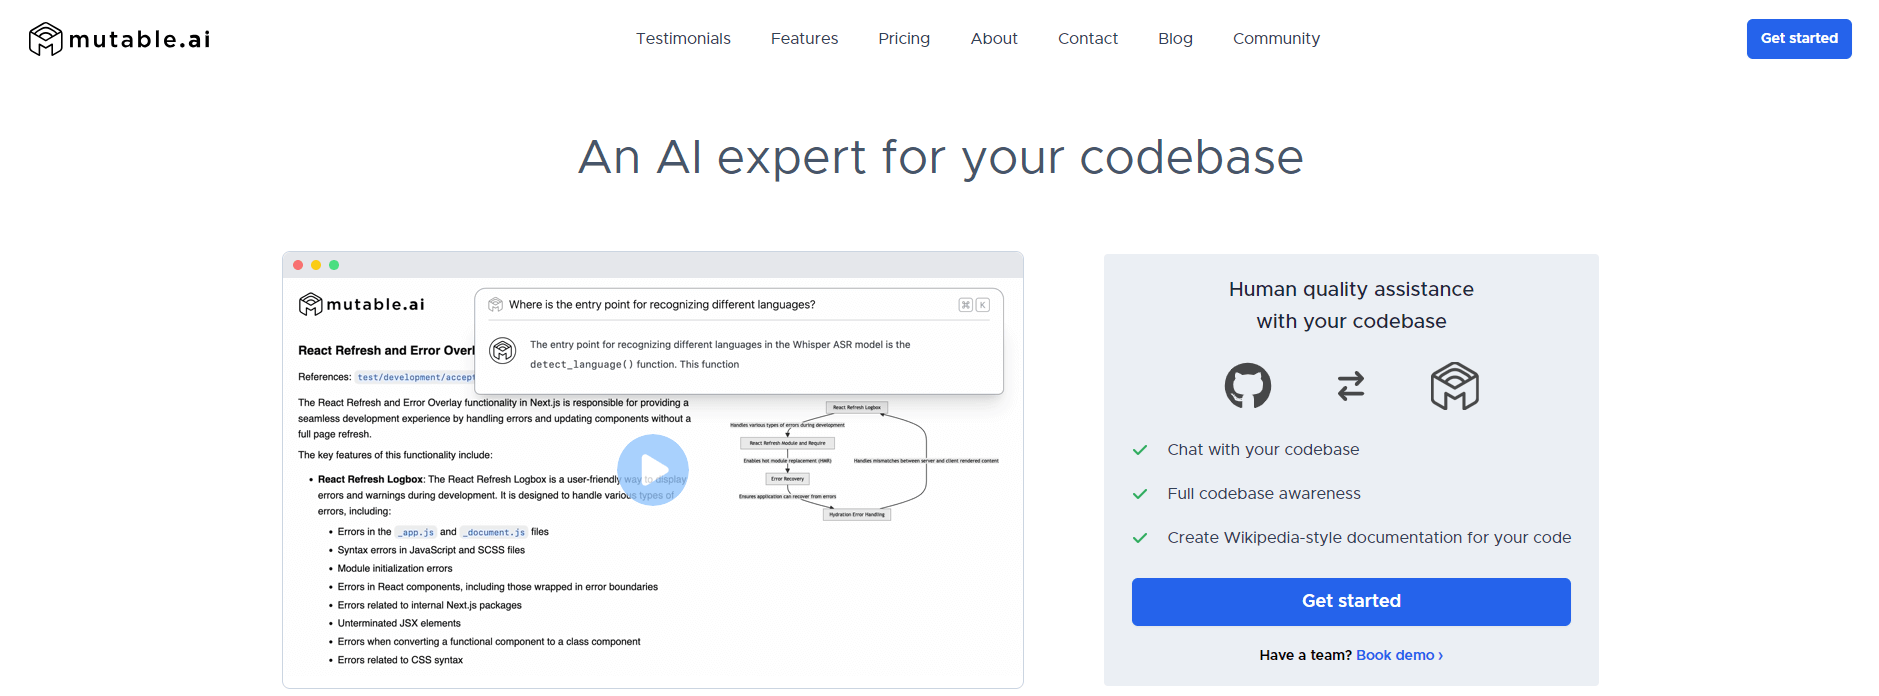The height and width of the screenshot is (696, 1879).
Task: Click the 'Full codebase awareness' text
Action: (x=1264, y=494)
